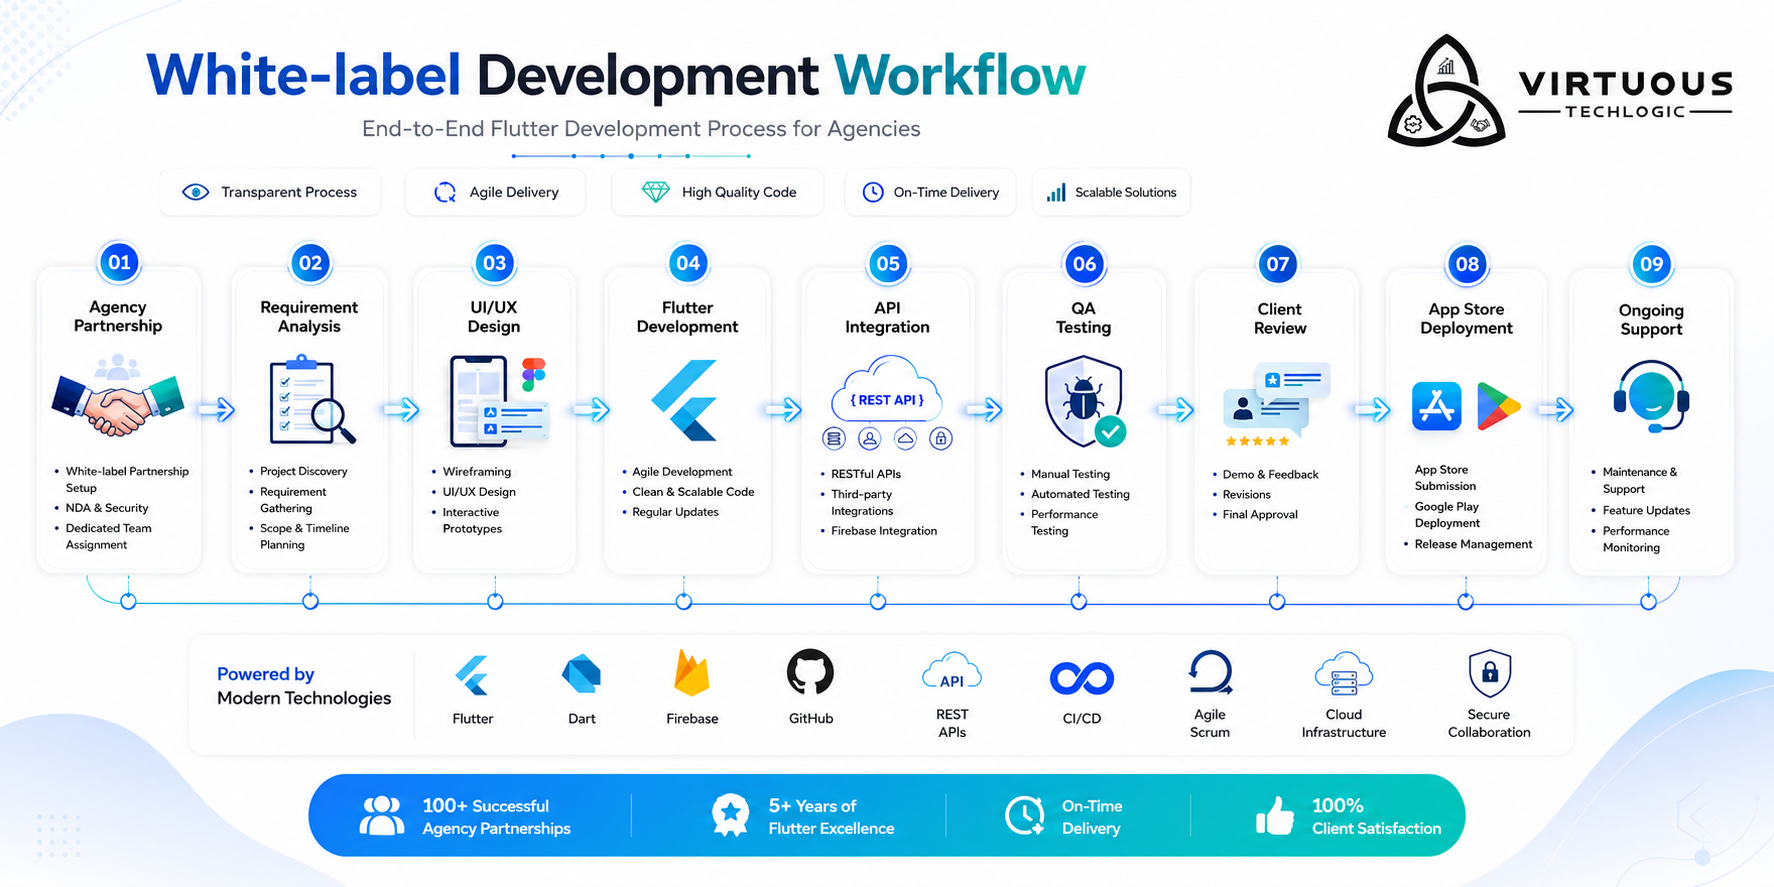Click the thumbs-up icon for Client Satisfaction
The image size is (1774, 887).
point(1275,816)
